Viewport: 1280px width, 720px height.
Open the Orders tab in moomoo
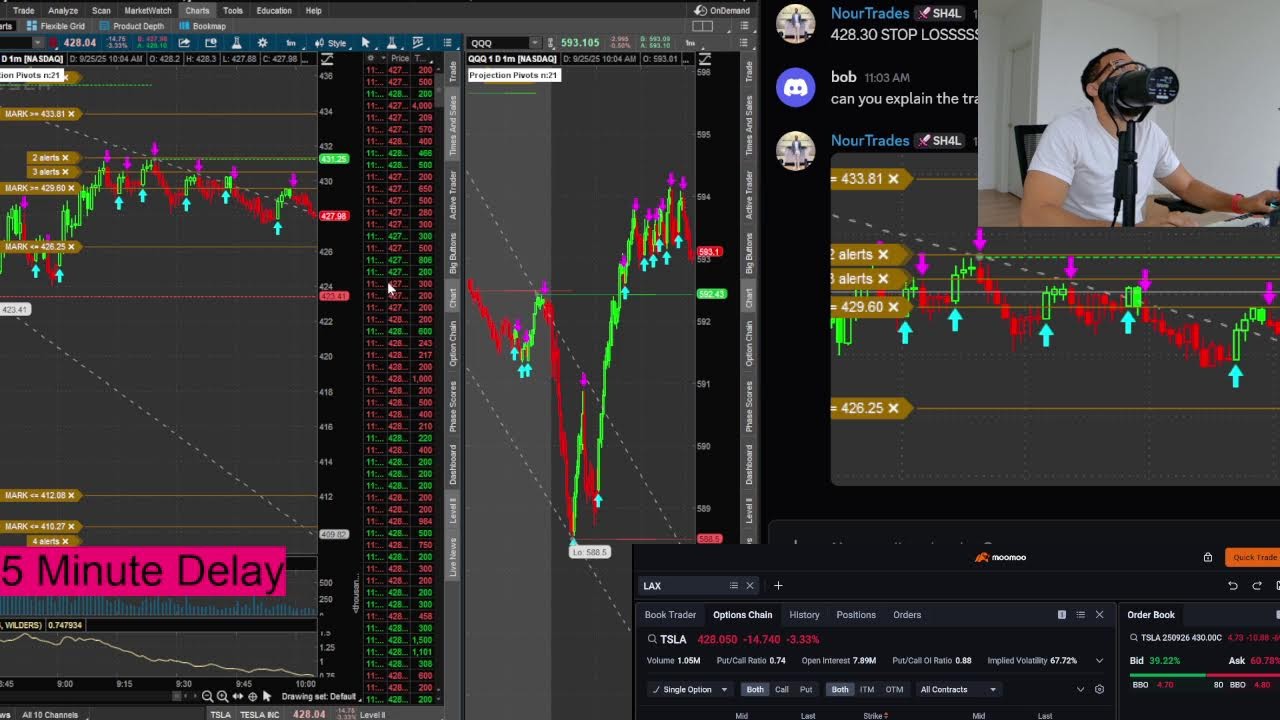point(907,615)
